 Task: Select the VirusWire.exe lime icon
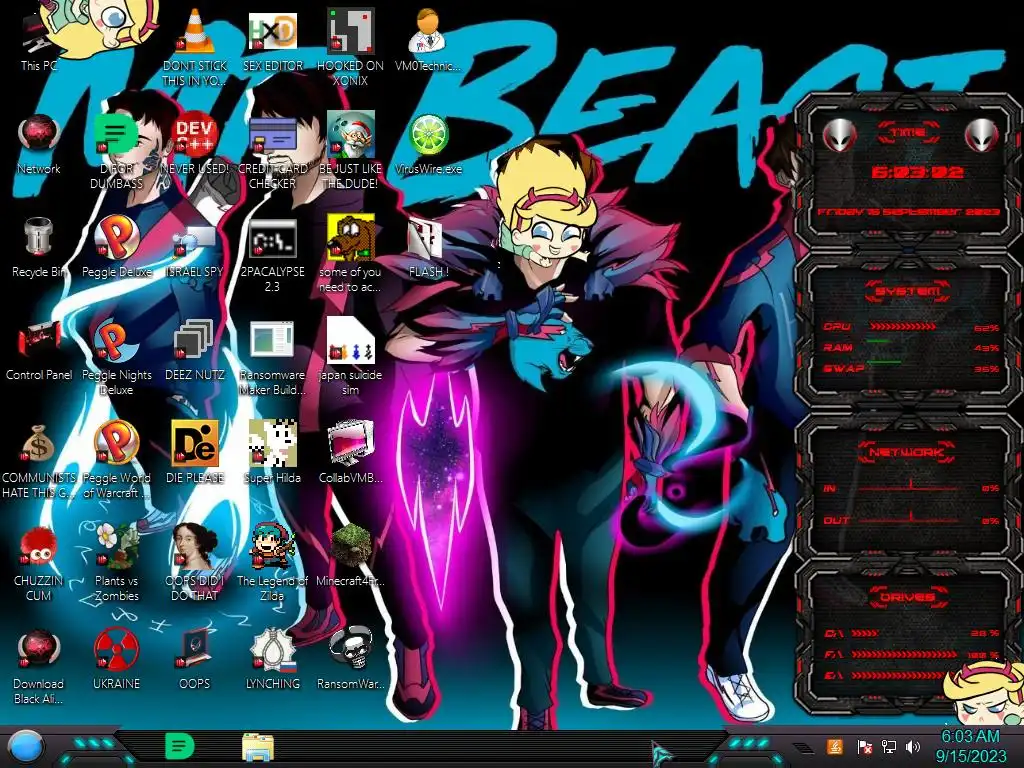pos(428,144)
